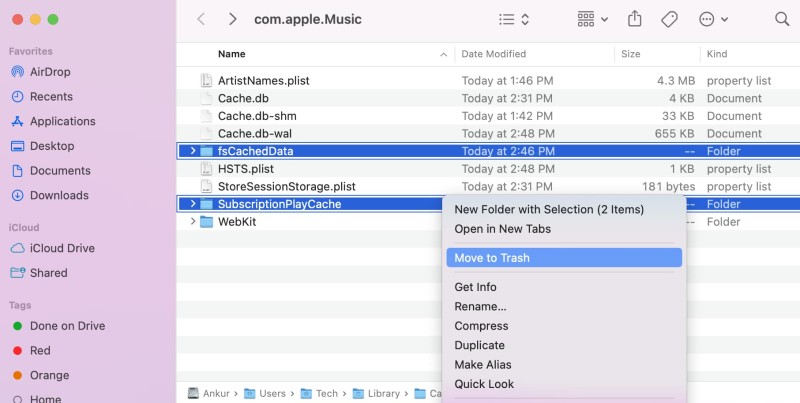Image resolution: width=800 pixels, height=403 pixels.
Task: Go back with the left chevron button
Action: (201, 19)
